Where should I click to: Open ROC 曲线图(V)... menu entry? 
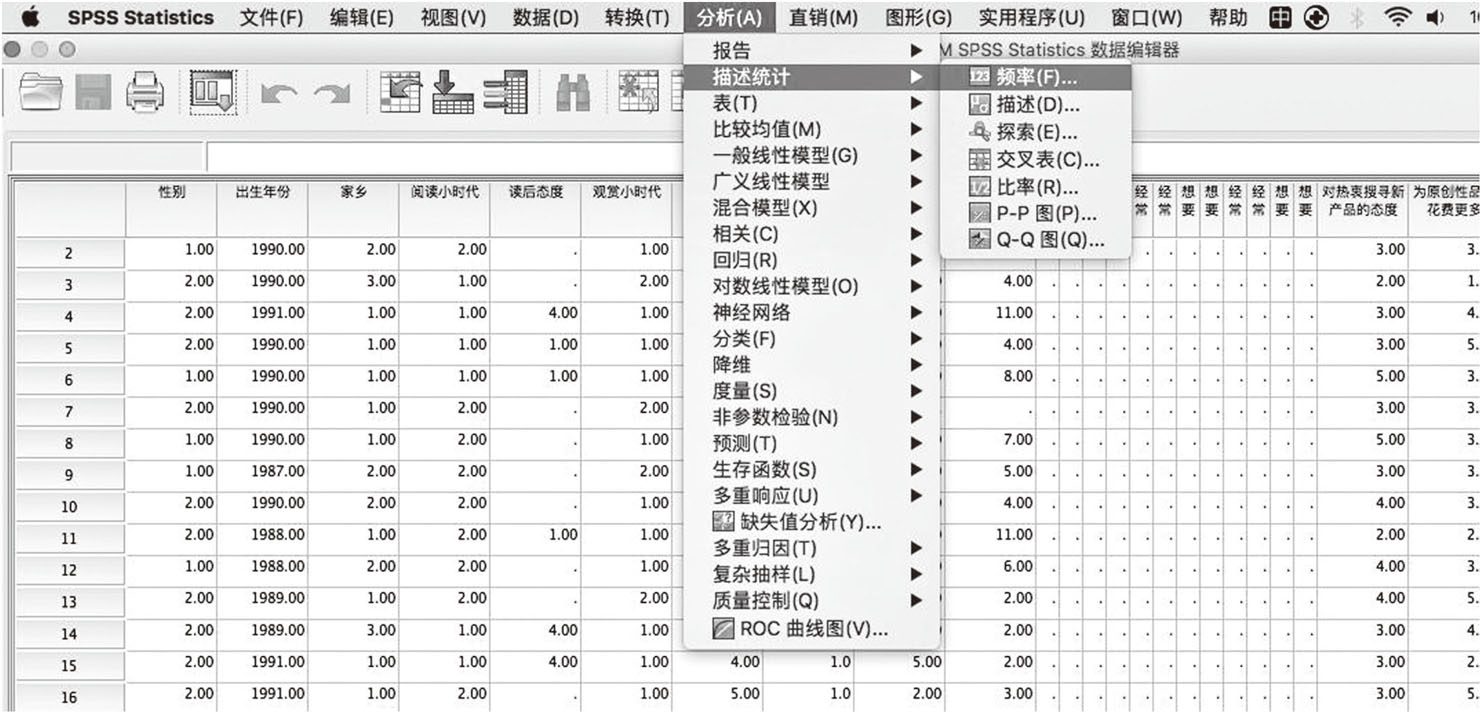point(811,627)
